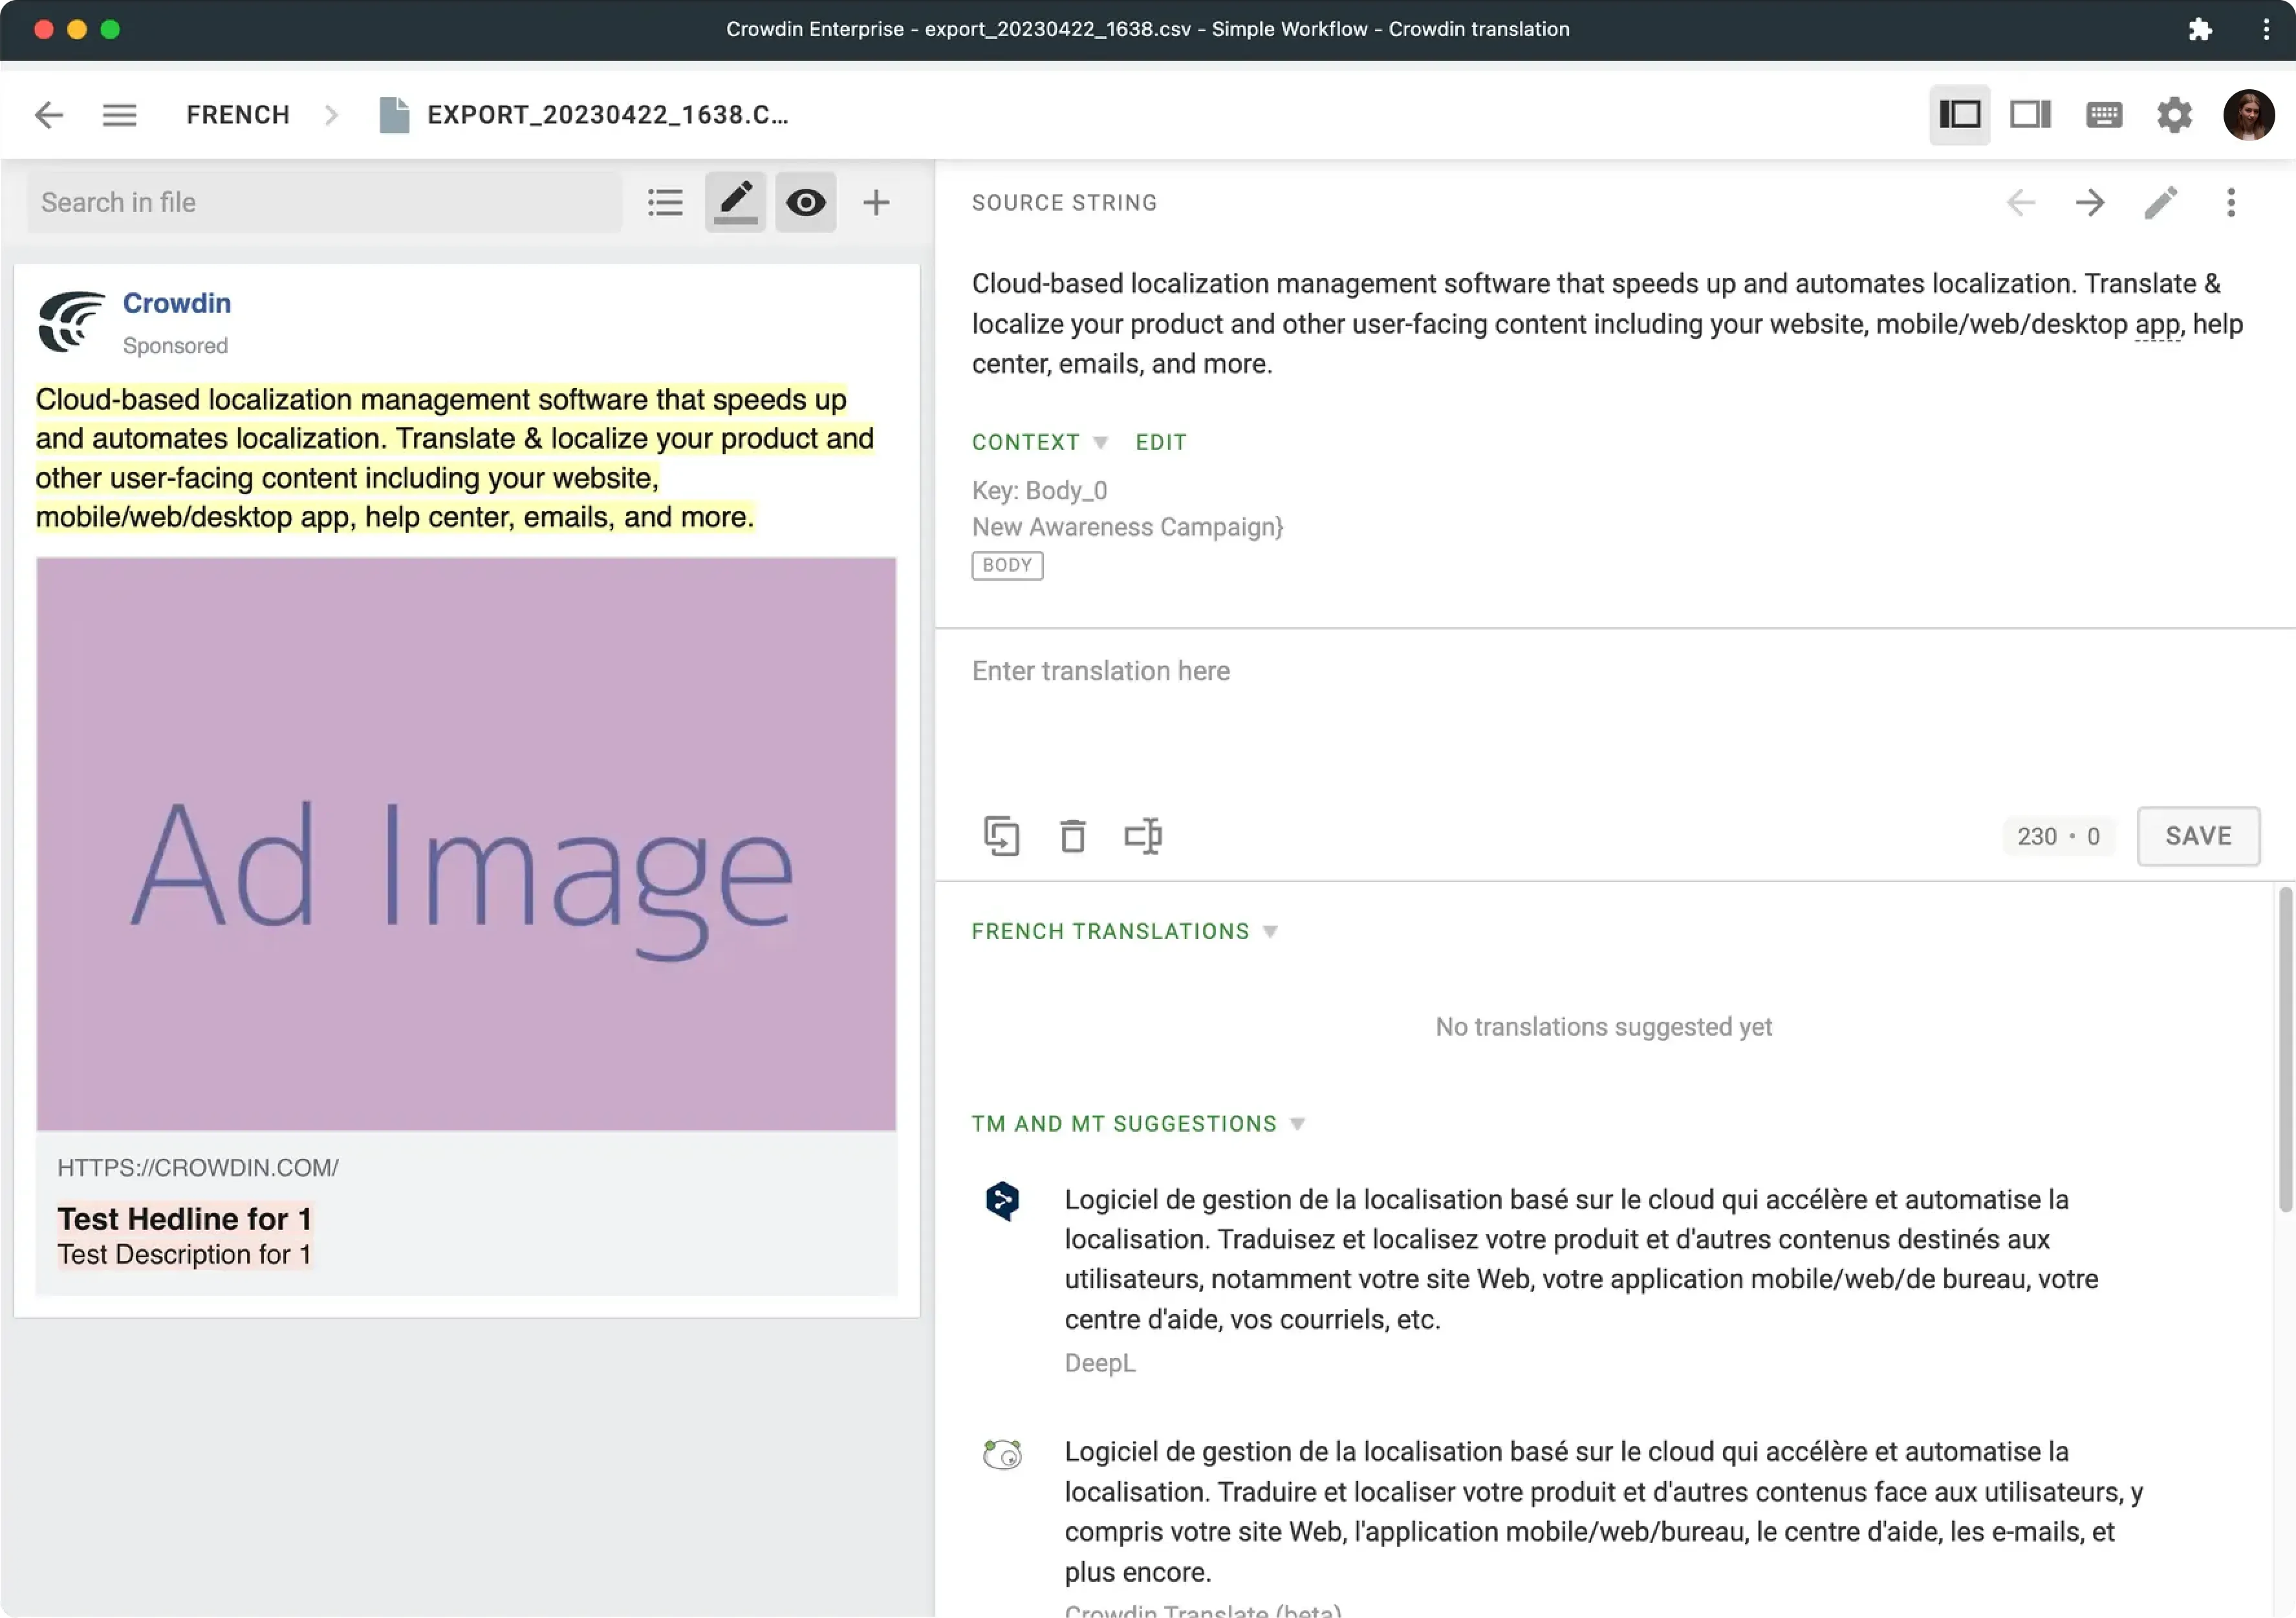This screenshot has height=1618, width=2296.
Task: Open editor settings gear
Action: coord(2174,114)
